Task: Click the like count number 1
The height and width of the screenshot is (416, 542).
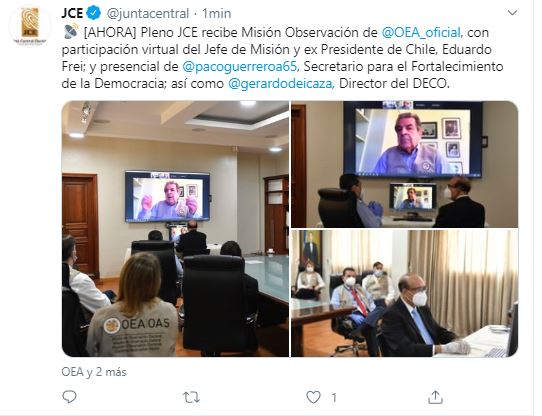Action: 334,397
